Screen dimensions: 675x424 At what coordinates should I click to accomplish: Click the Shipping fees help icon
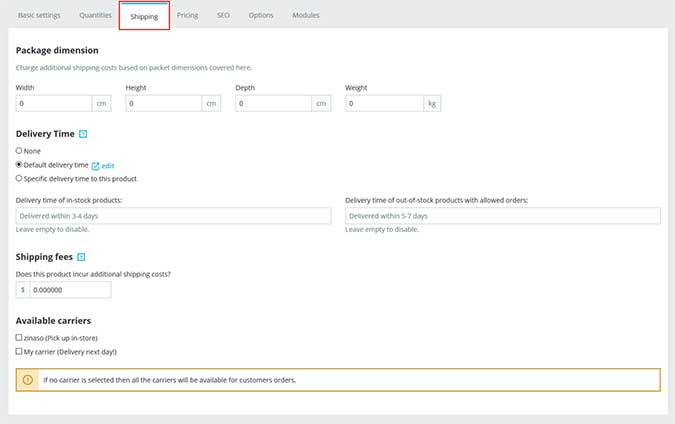81,257
